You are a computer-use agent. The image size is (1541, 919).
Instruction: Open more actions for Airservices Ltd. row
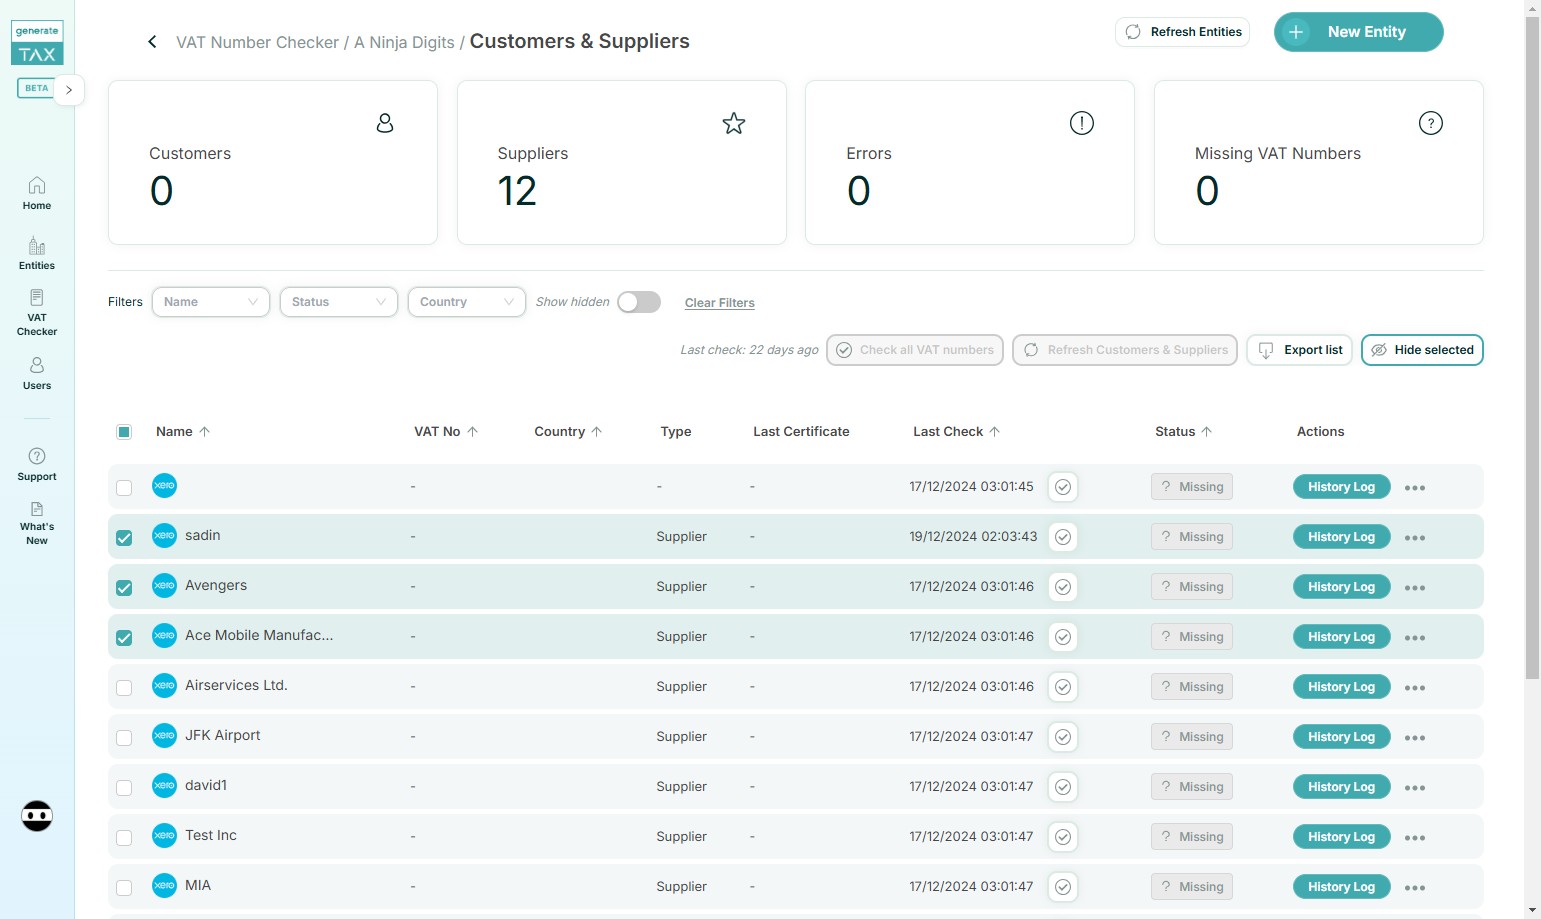coord(1415,688)
